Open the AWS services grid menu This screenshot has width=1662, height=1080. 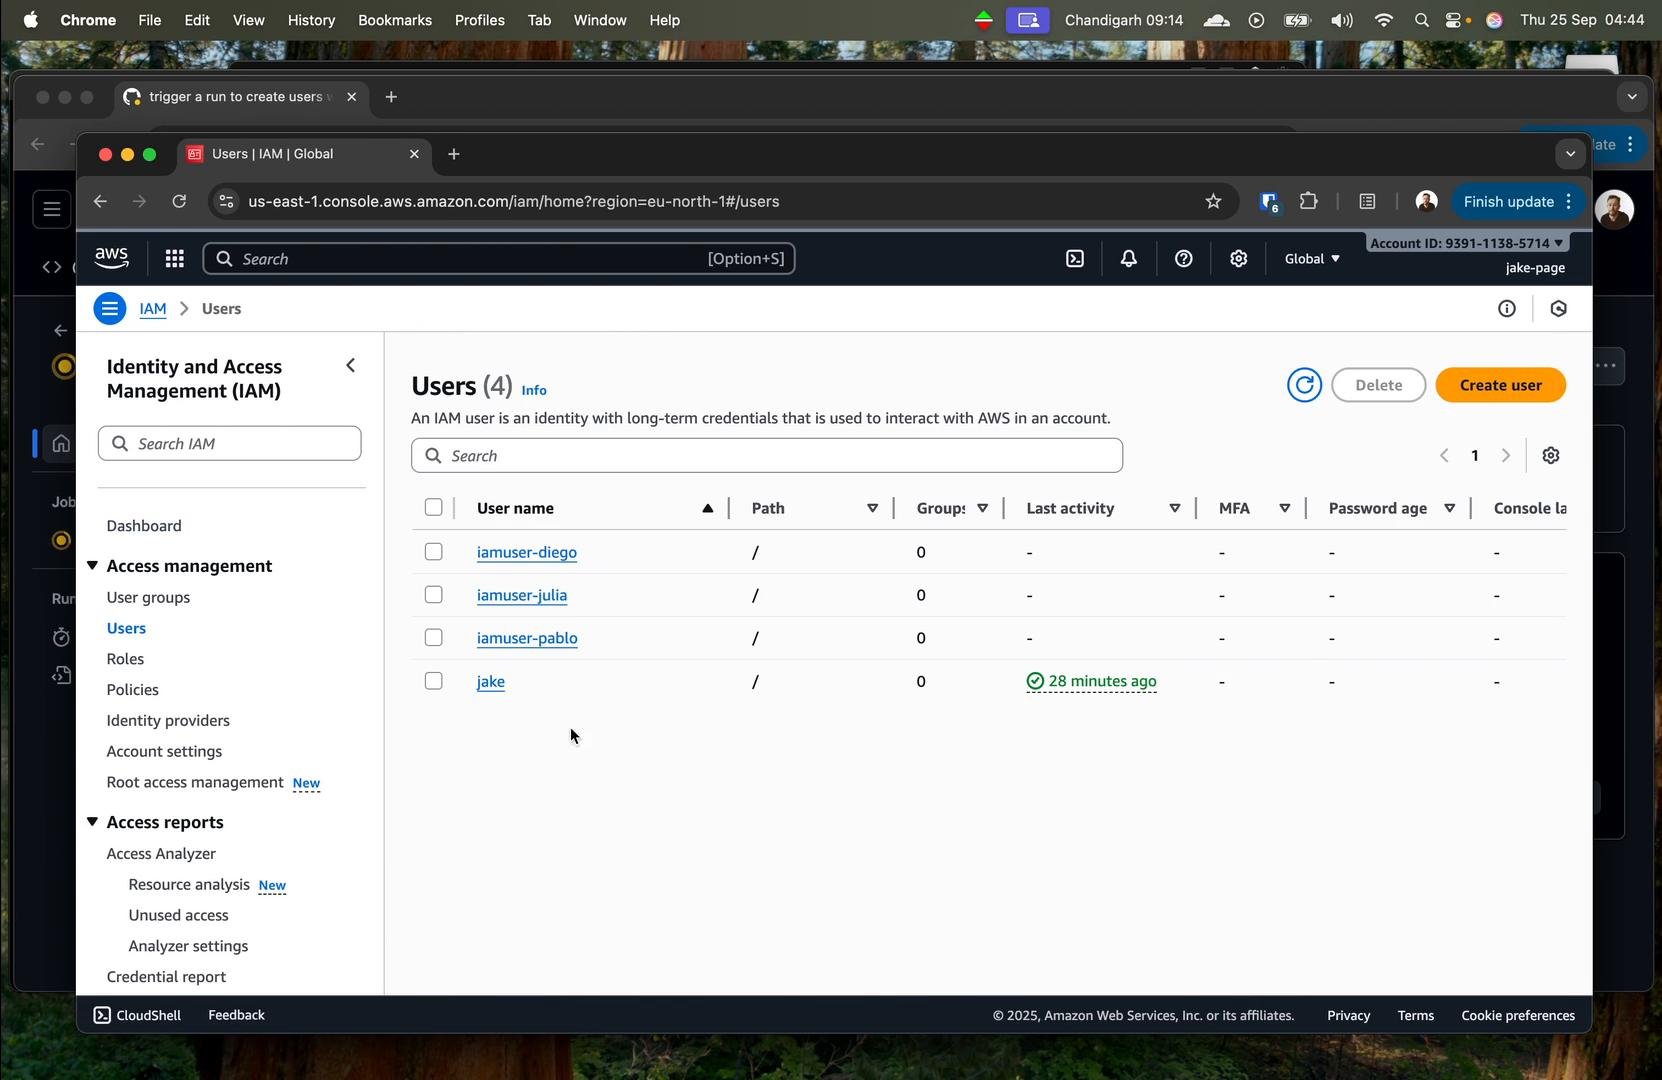(x=174, y=259)
